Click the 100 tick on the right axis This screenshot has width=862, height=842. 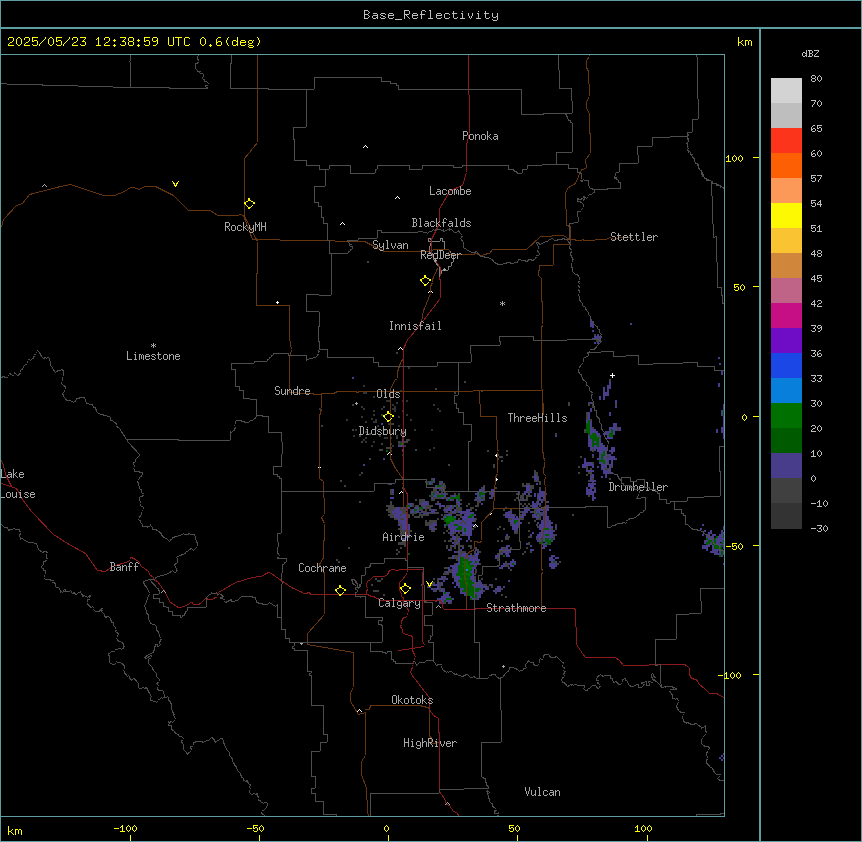pyautogui.click(x=734, y=158)
